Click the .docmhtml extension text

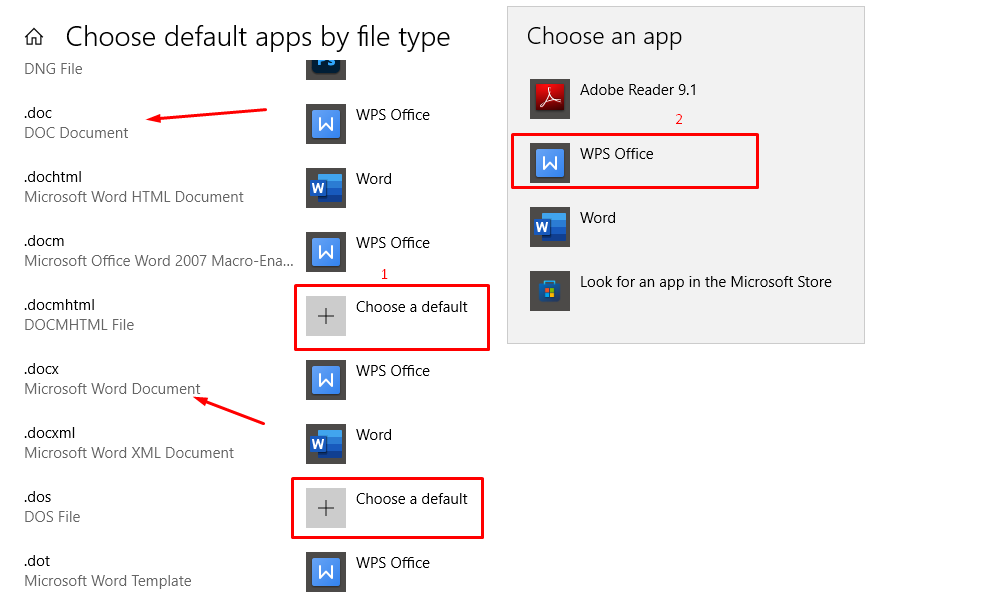click(x=60, y=305)
